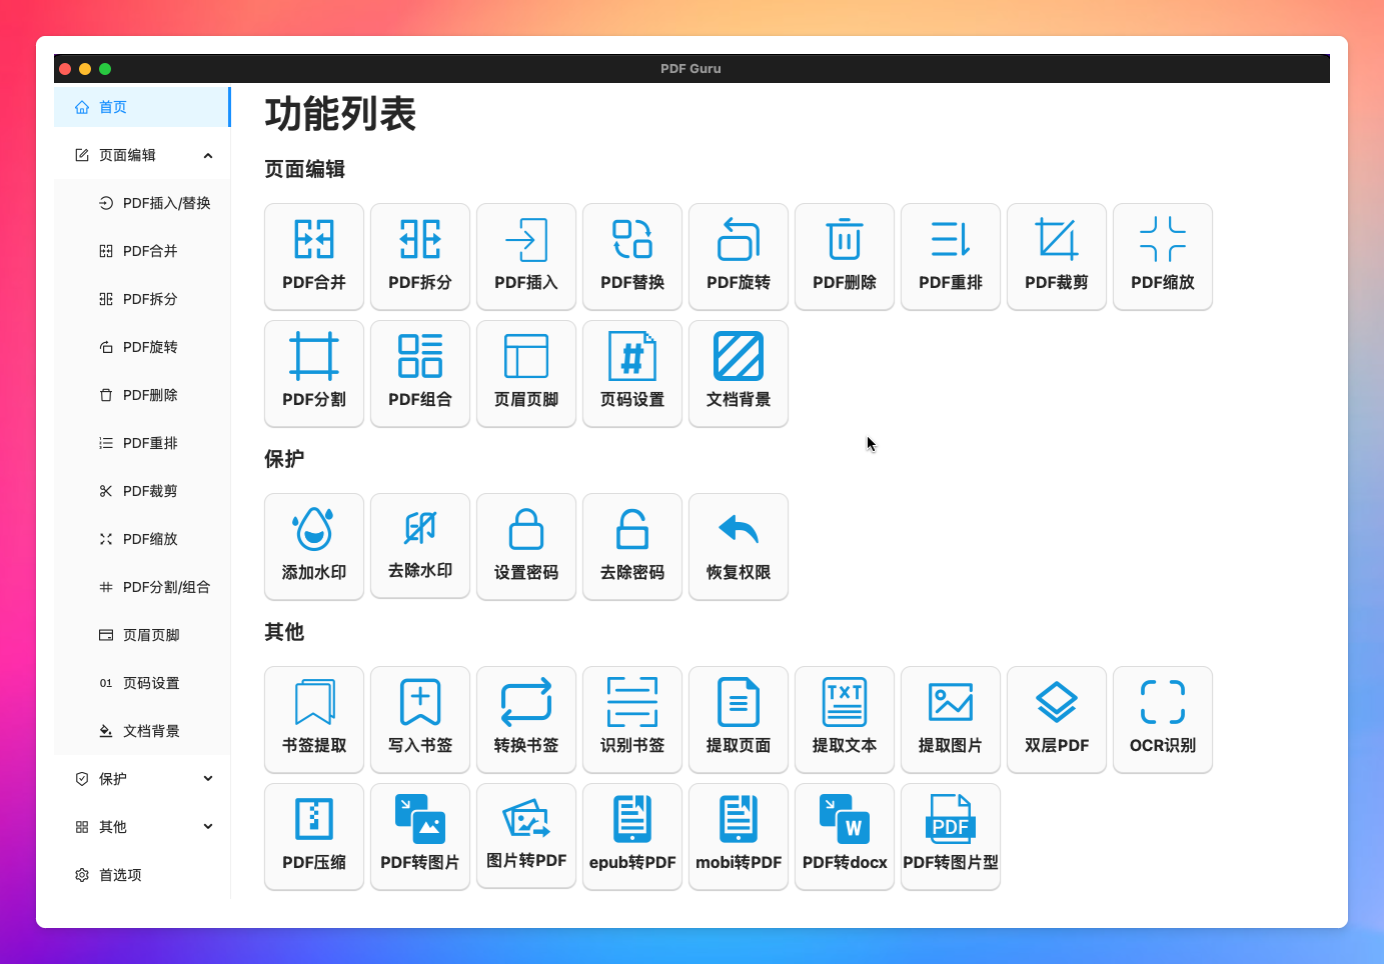Open 首选项 preferences in the sidebar
1384x964 pixels.
click(142, 875)
